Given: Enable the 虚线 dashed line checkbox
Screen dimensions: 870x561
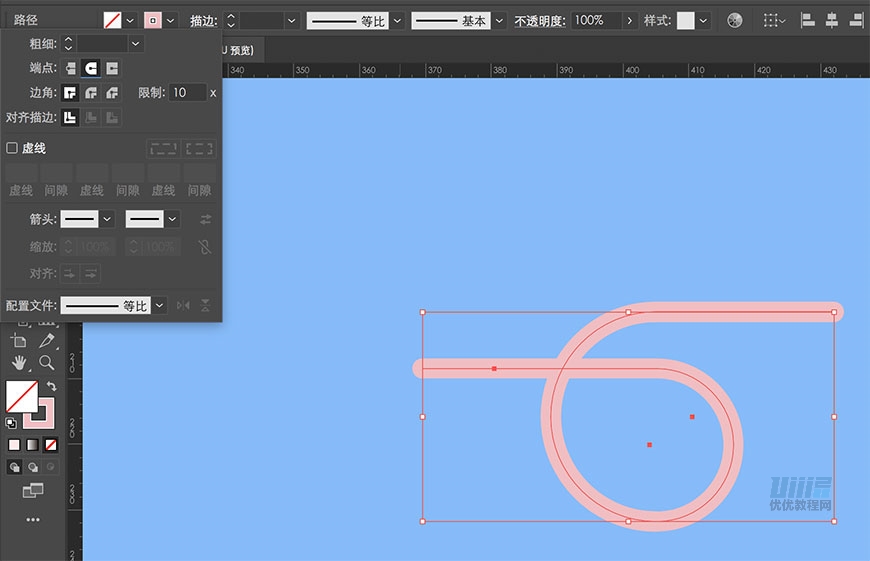Looking at the screenshot, I should point(12,148).
